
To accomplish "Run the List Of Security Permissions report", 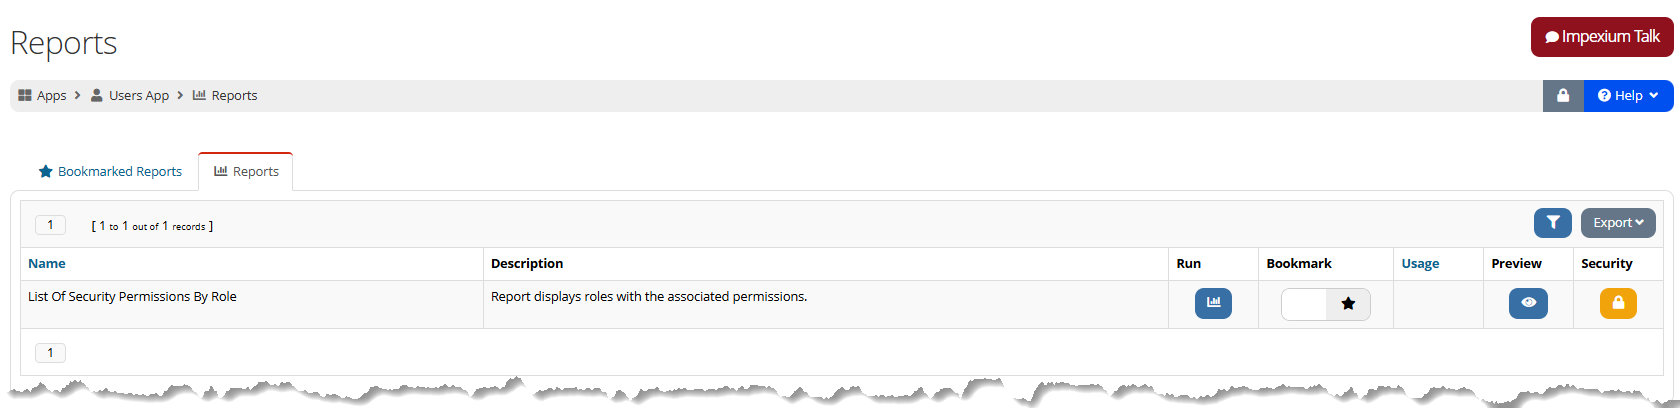I will tap(1213, 303).
